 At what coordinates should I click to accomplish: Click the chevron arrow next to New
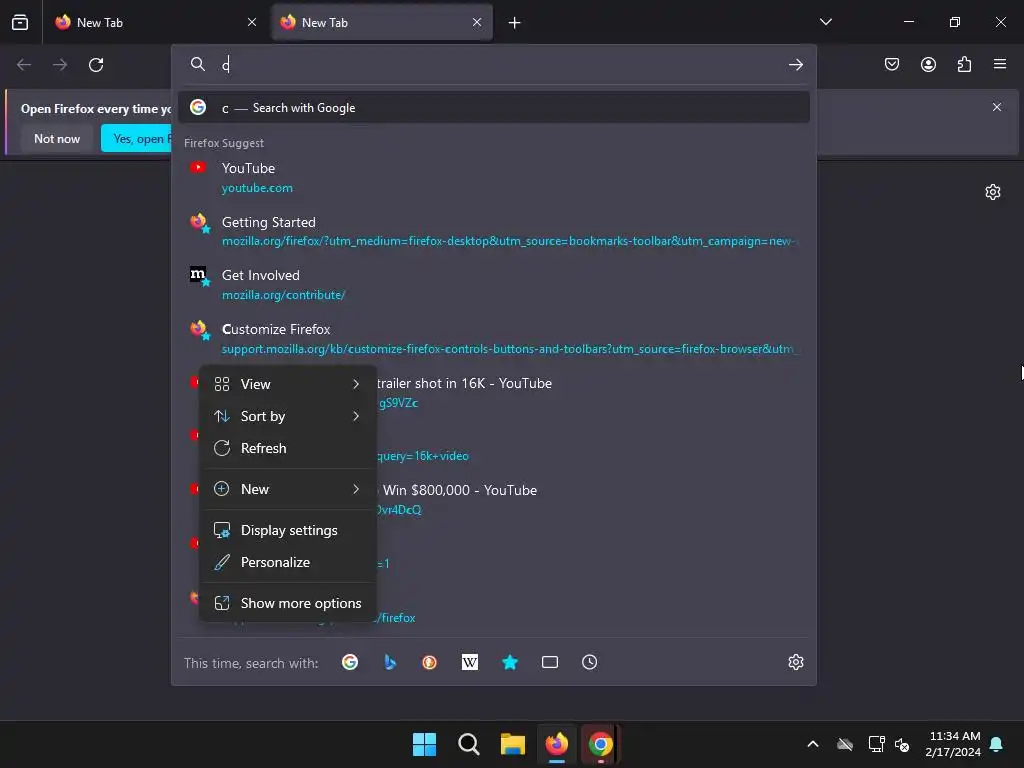coord(356,489)
